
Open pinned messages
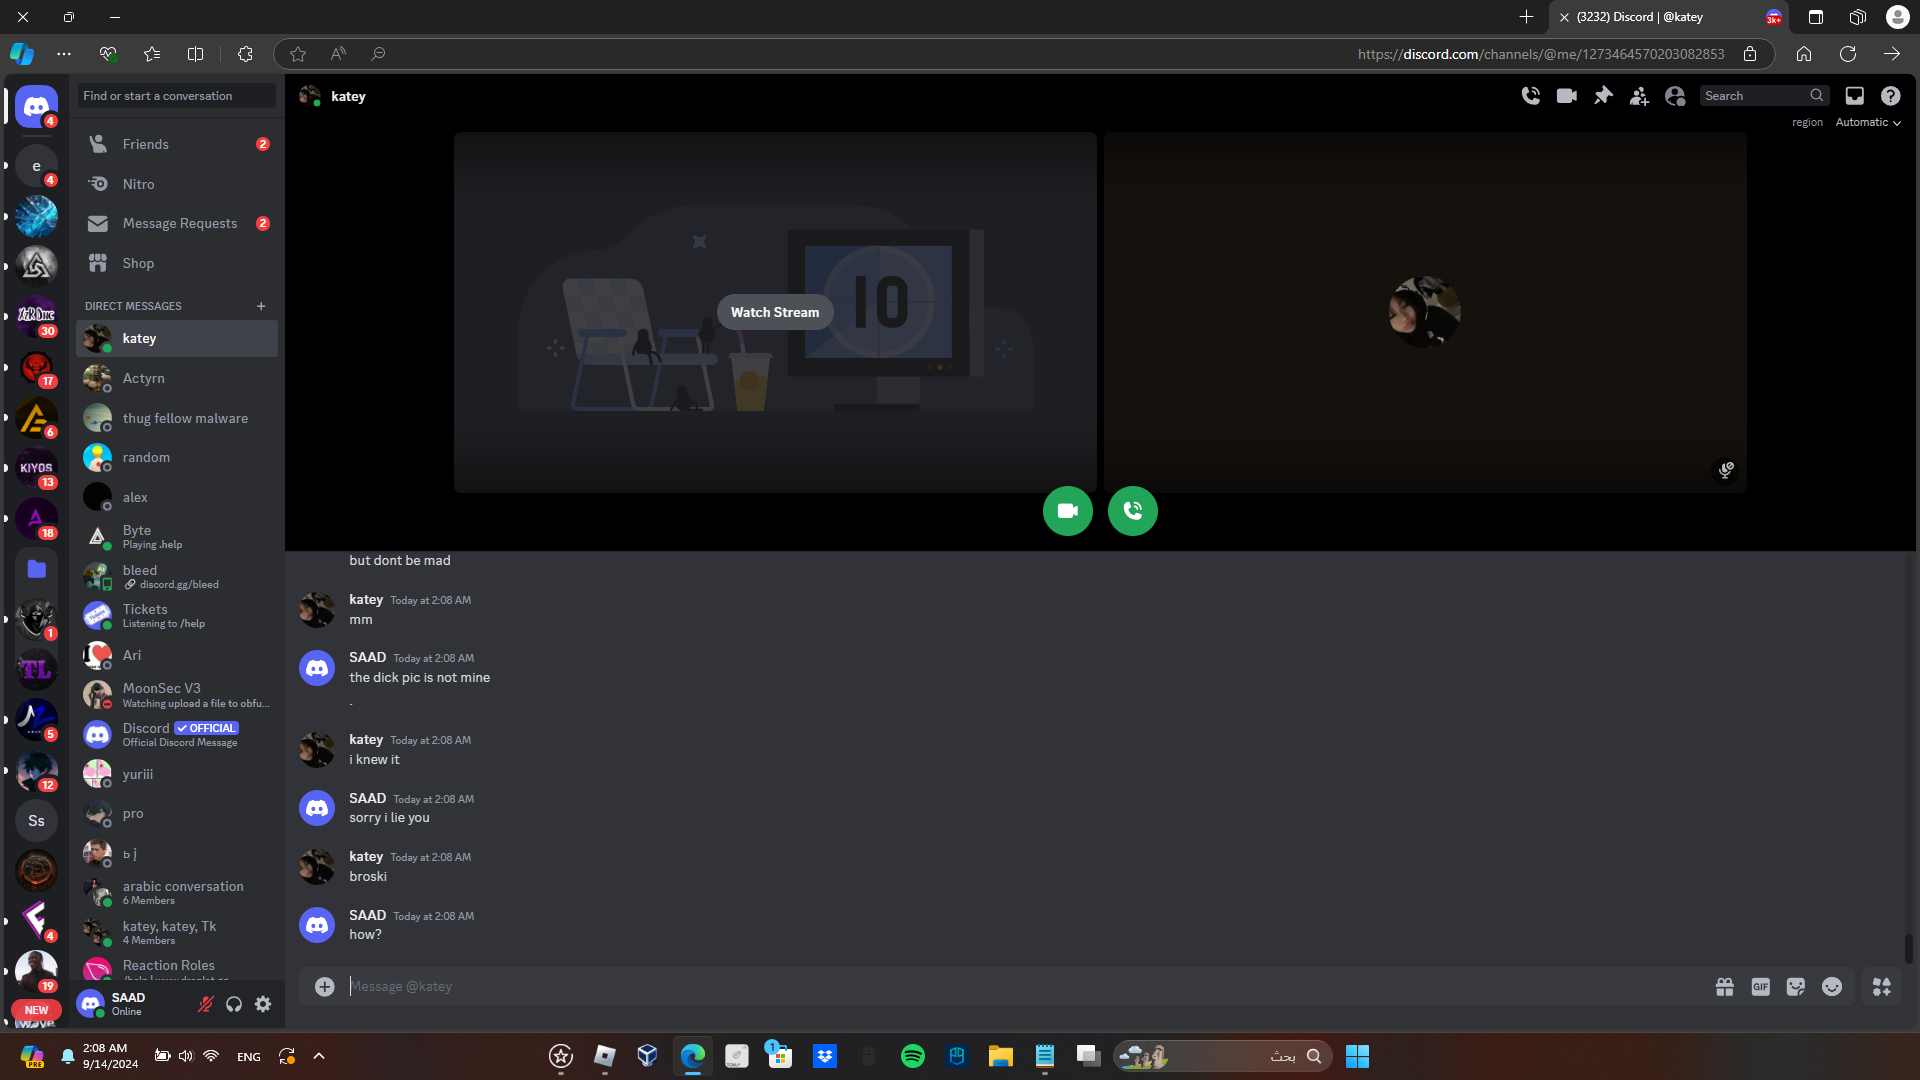(x=1603, y=96)
